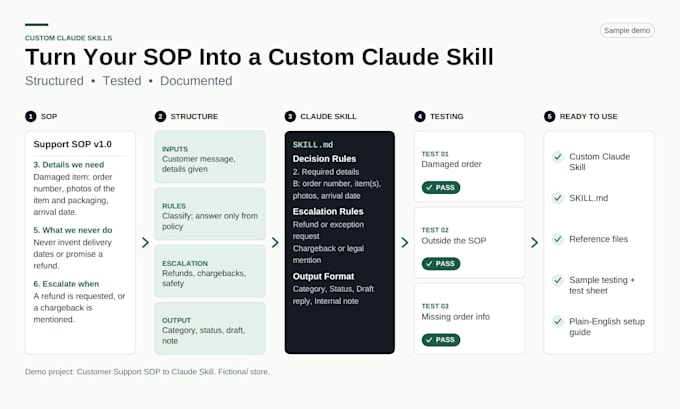Select the ESCALATION structure card
The width and height of the screenshot is (680, 409).
(x=210, y=271)
